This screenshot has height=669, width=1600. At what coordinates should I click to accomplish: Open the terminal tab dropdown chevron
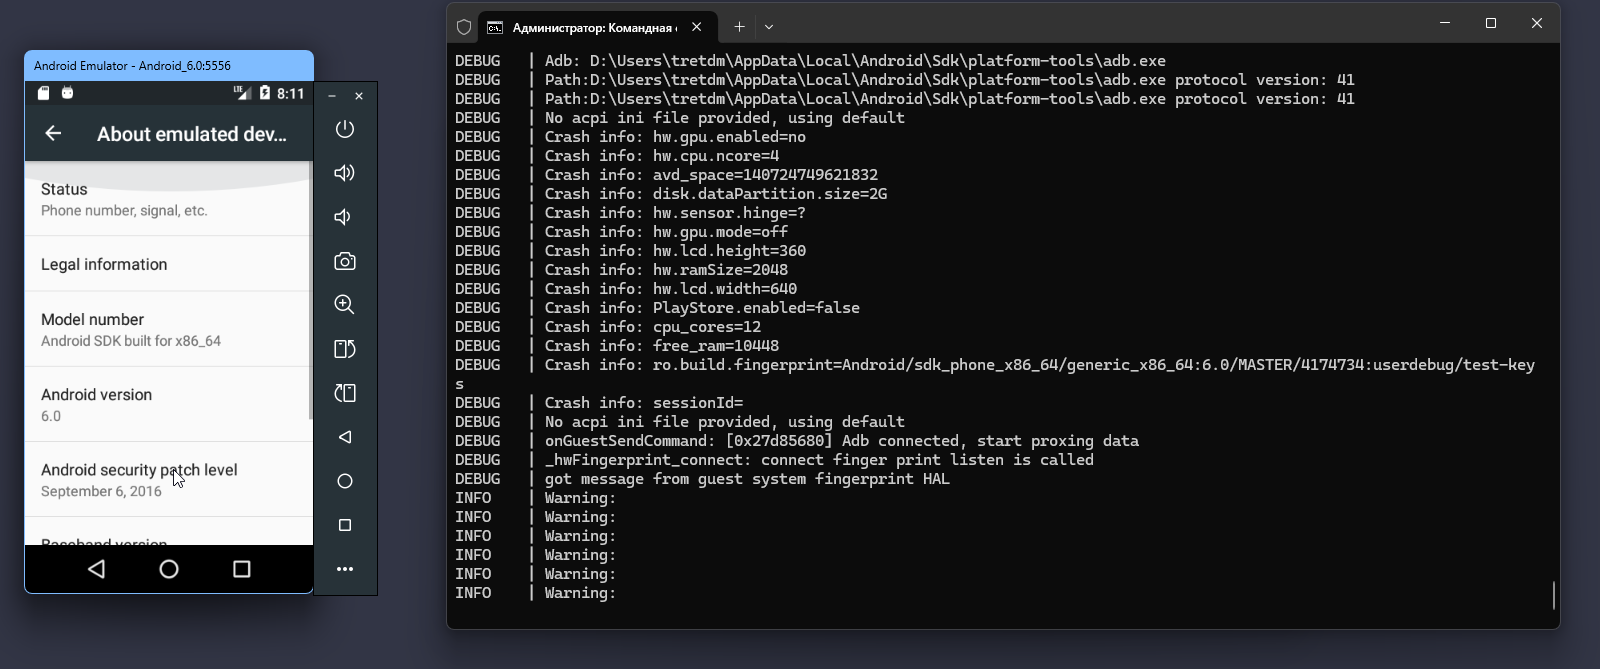coord(769,27)
